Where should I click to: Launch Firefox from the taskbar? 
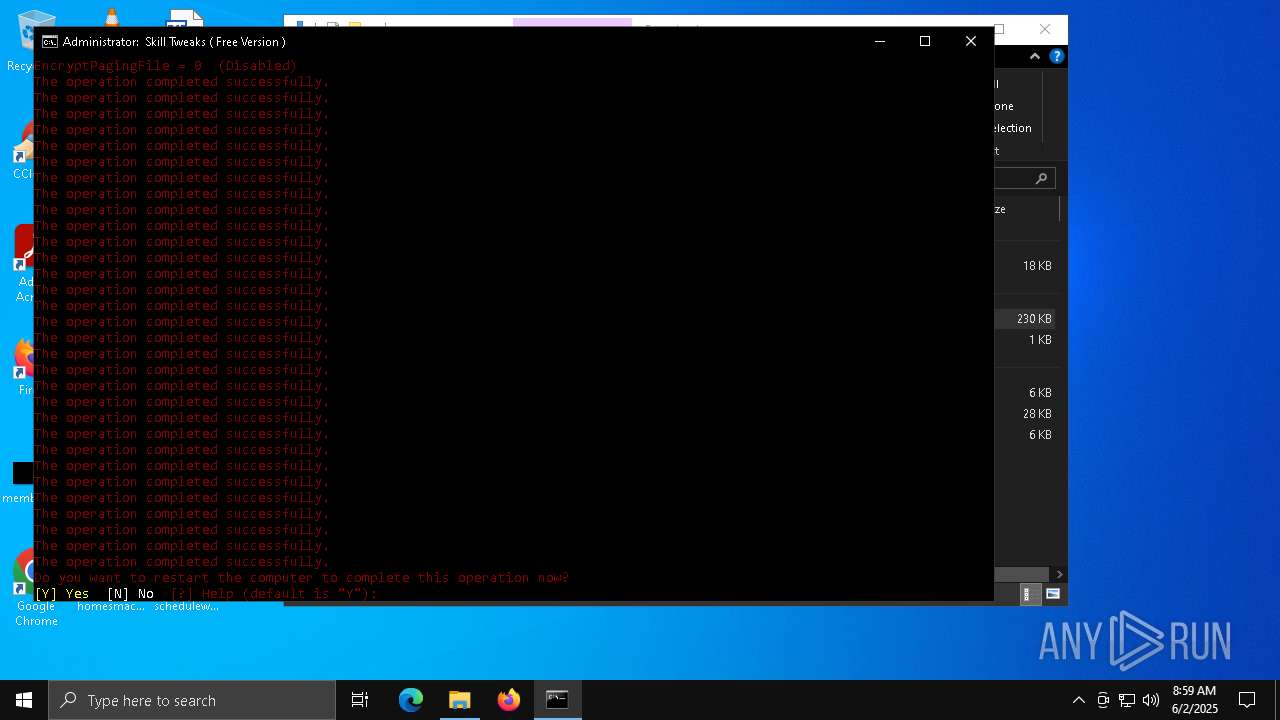[x=509, y=700]
